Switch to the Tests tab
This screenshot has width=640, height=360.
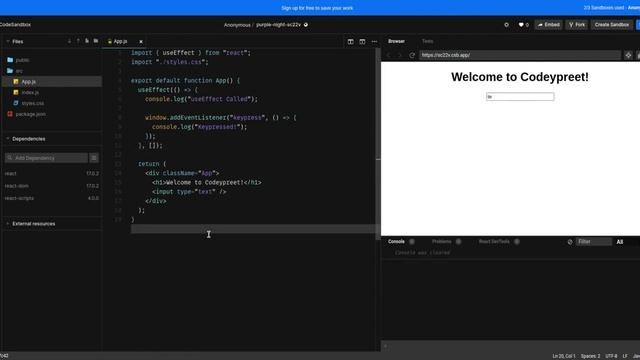427,41
